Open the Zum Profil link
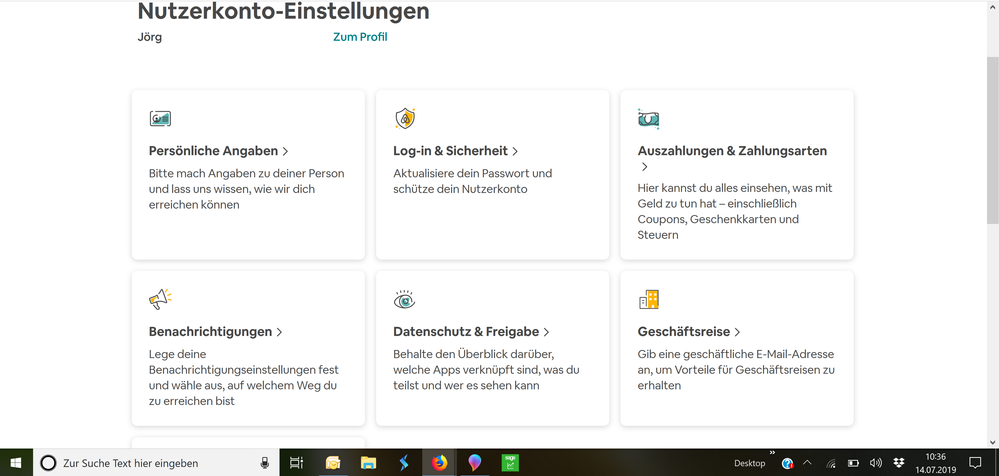 point(360,37)
